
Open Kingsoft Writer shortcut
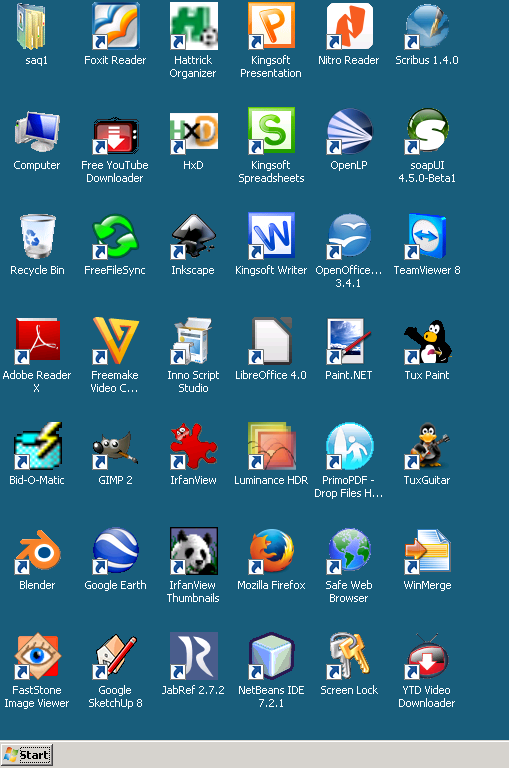pyautogui.click(x=271, y=235)
